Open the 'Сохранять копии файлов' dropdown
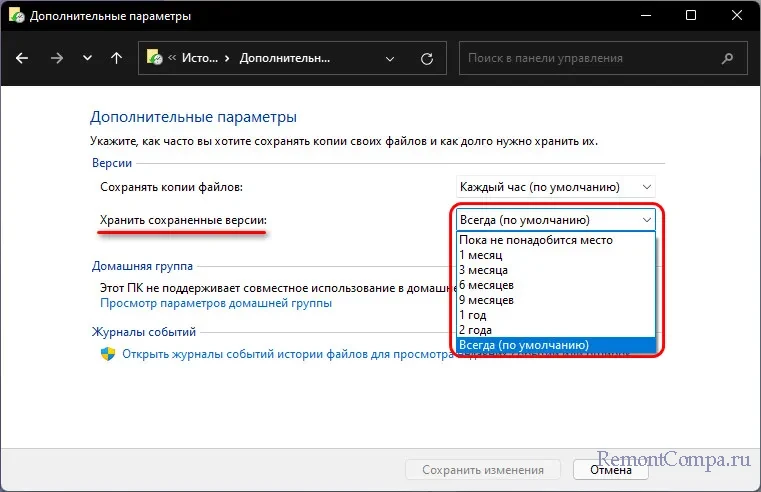Screen dimensions: 761x492 (555, 187)
